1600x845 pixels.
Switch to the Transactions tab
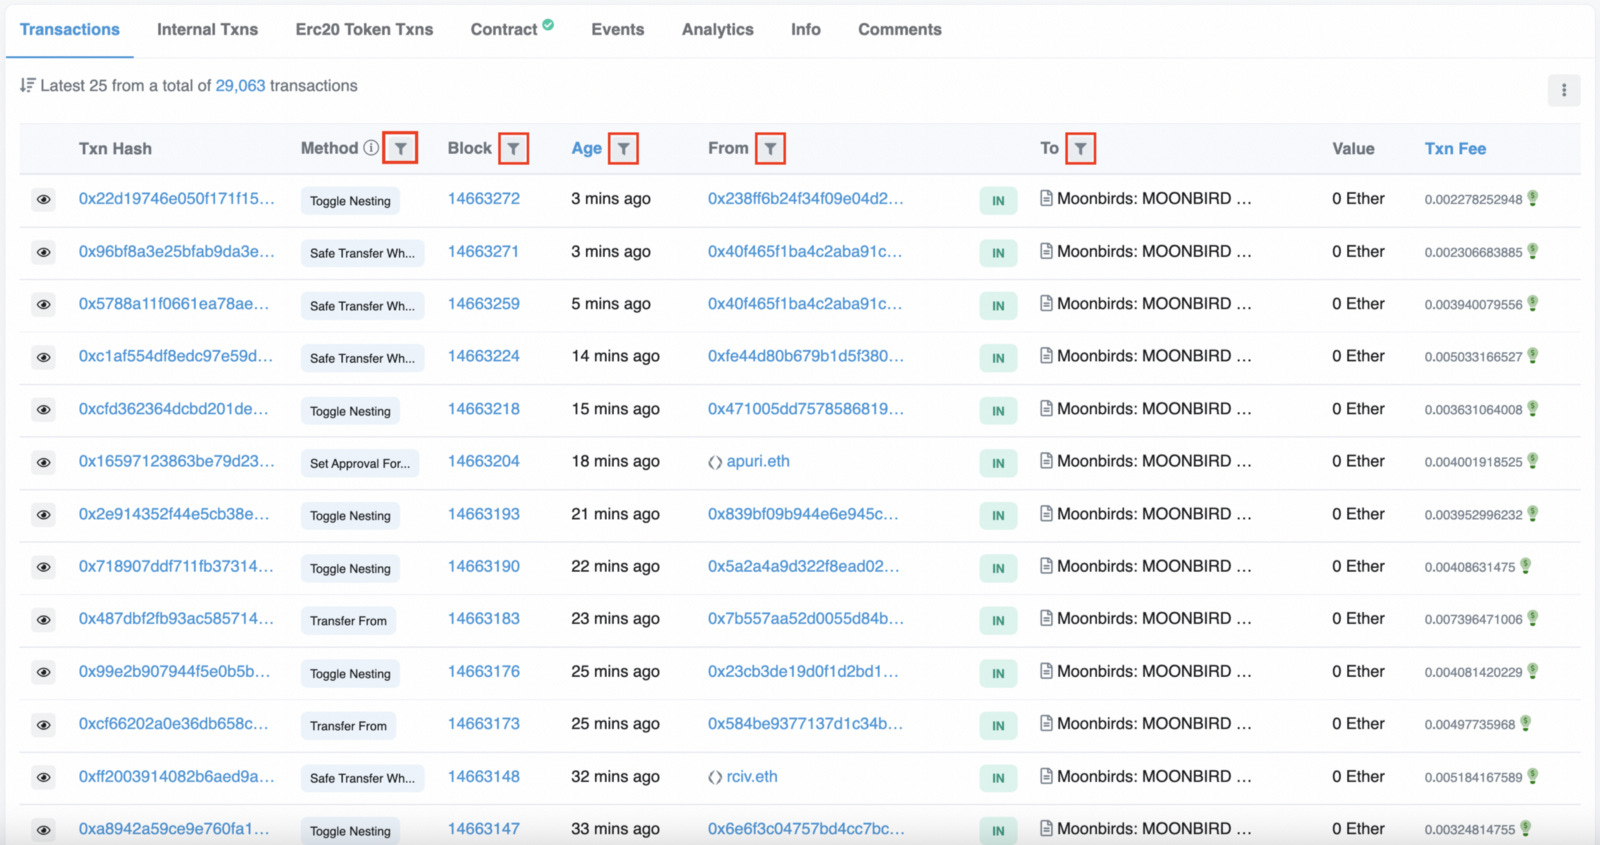click(x=70, y=30)
